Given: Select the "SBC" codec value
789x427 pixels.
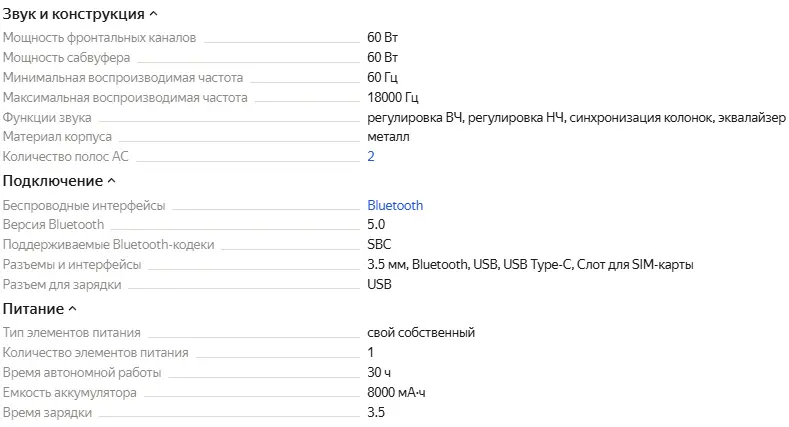Looking at the screenshot, I should 380,245.
